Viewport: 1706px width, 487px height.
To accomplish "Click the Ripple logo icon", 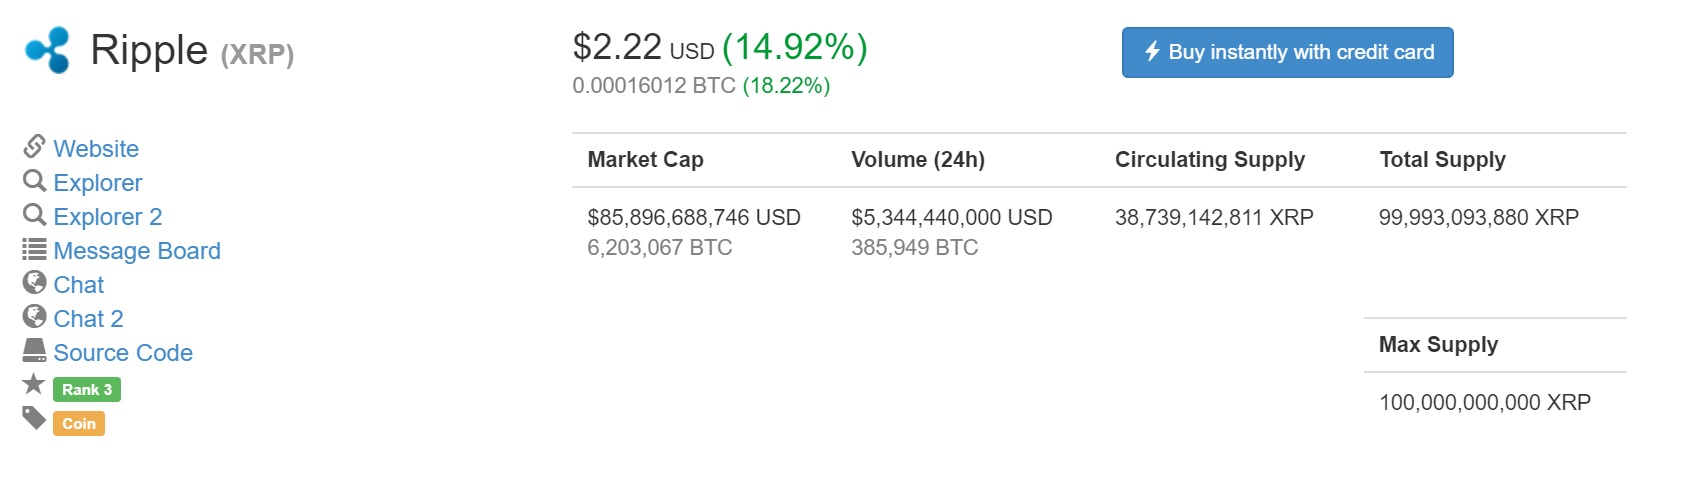I will click(47, 50).
